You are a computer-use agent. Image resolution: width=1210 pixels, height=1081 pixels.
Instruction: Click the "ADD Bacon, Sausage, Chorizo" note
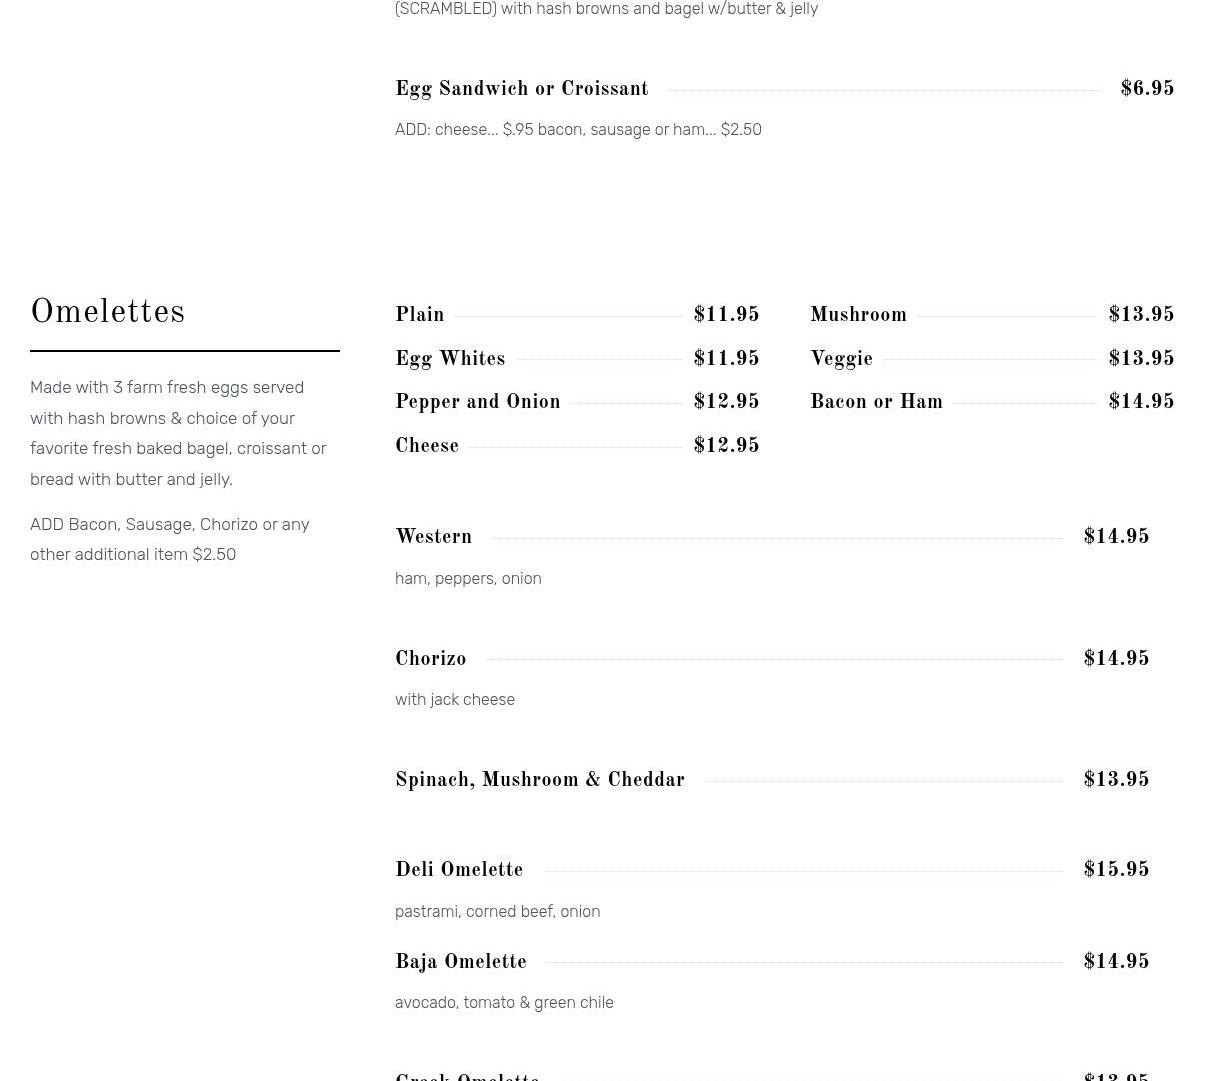pos(170,539)
